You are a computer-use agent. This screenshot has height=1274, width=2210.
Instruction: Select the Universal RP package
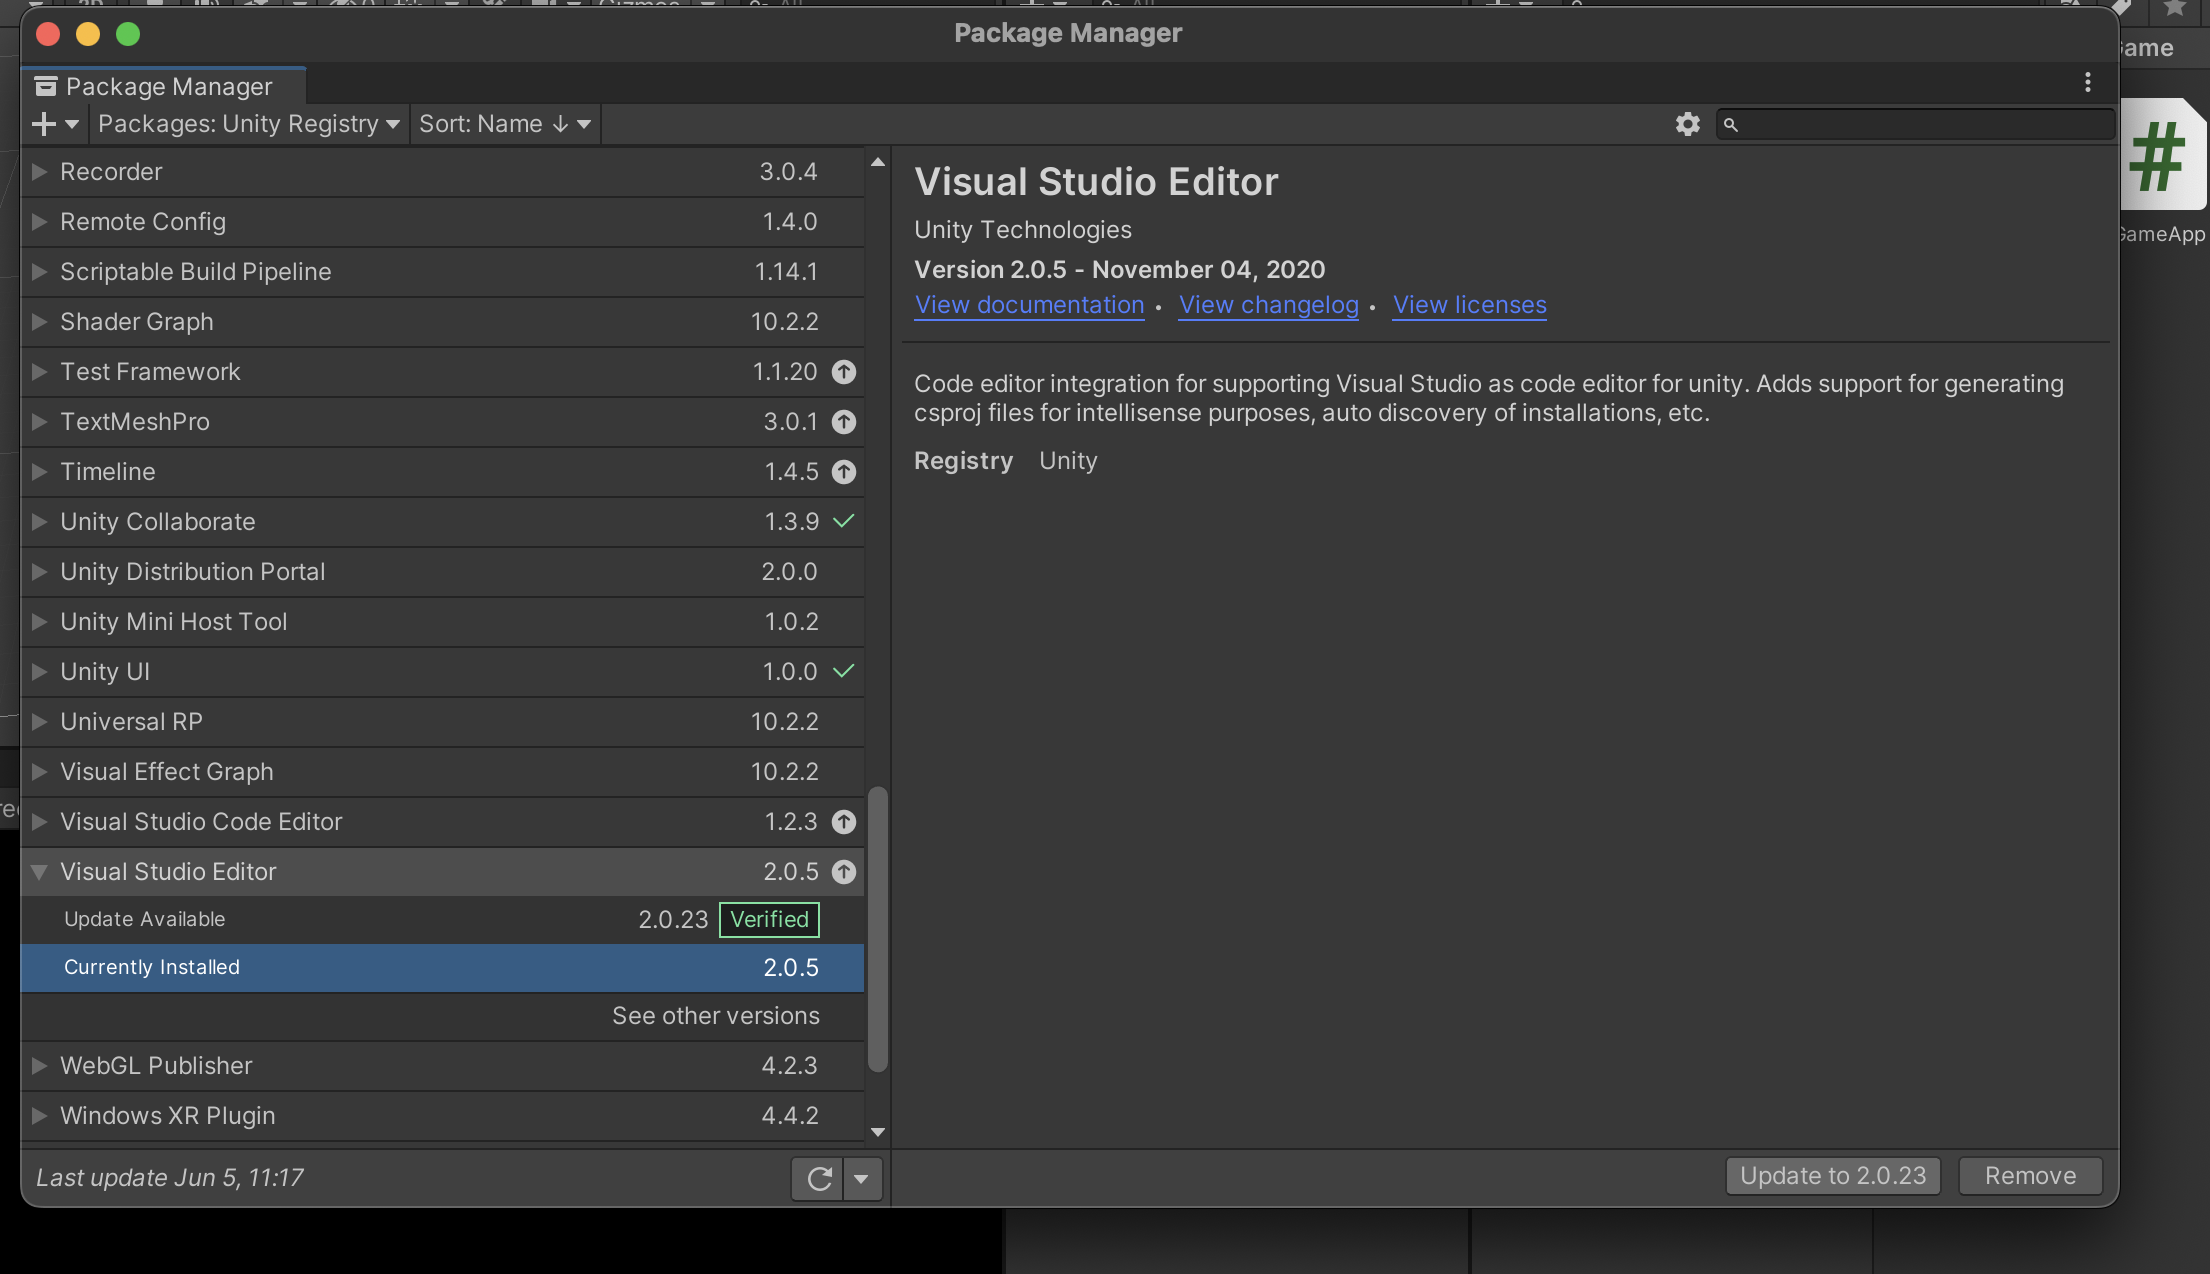[443, 722]
